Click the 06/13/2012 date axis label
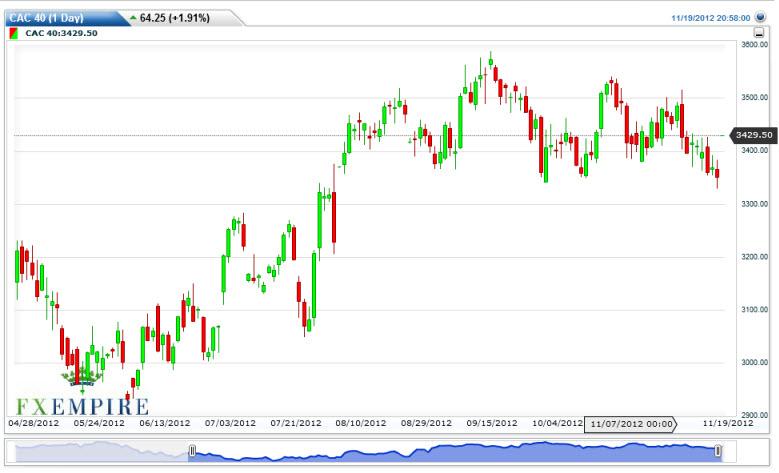The image size is (779, 473). [164, 423]
